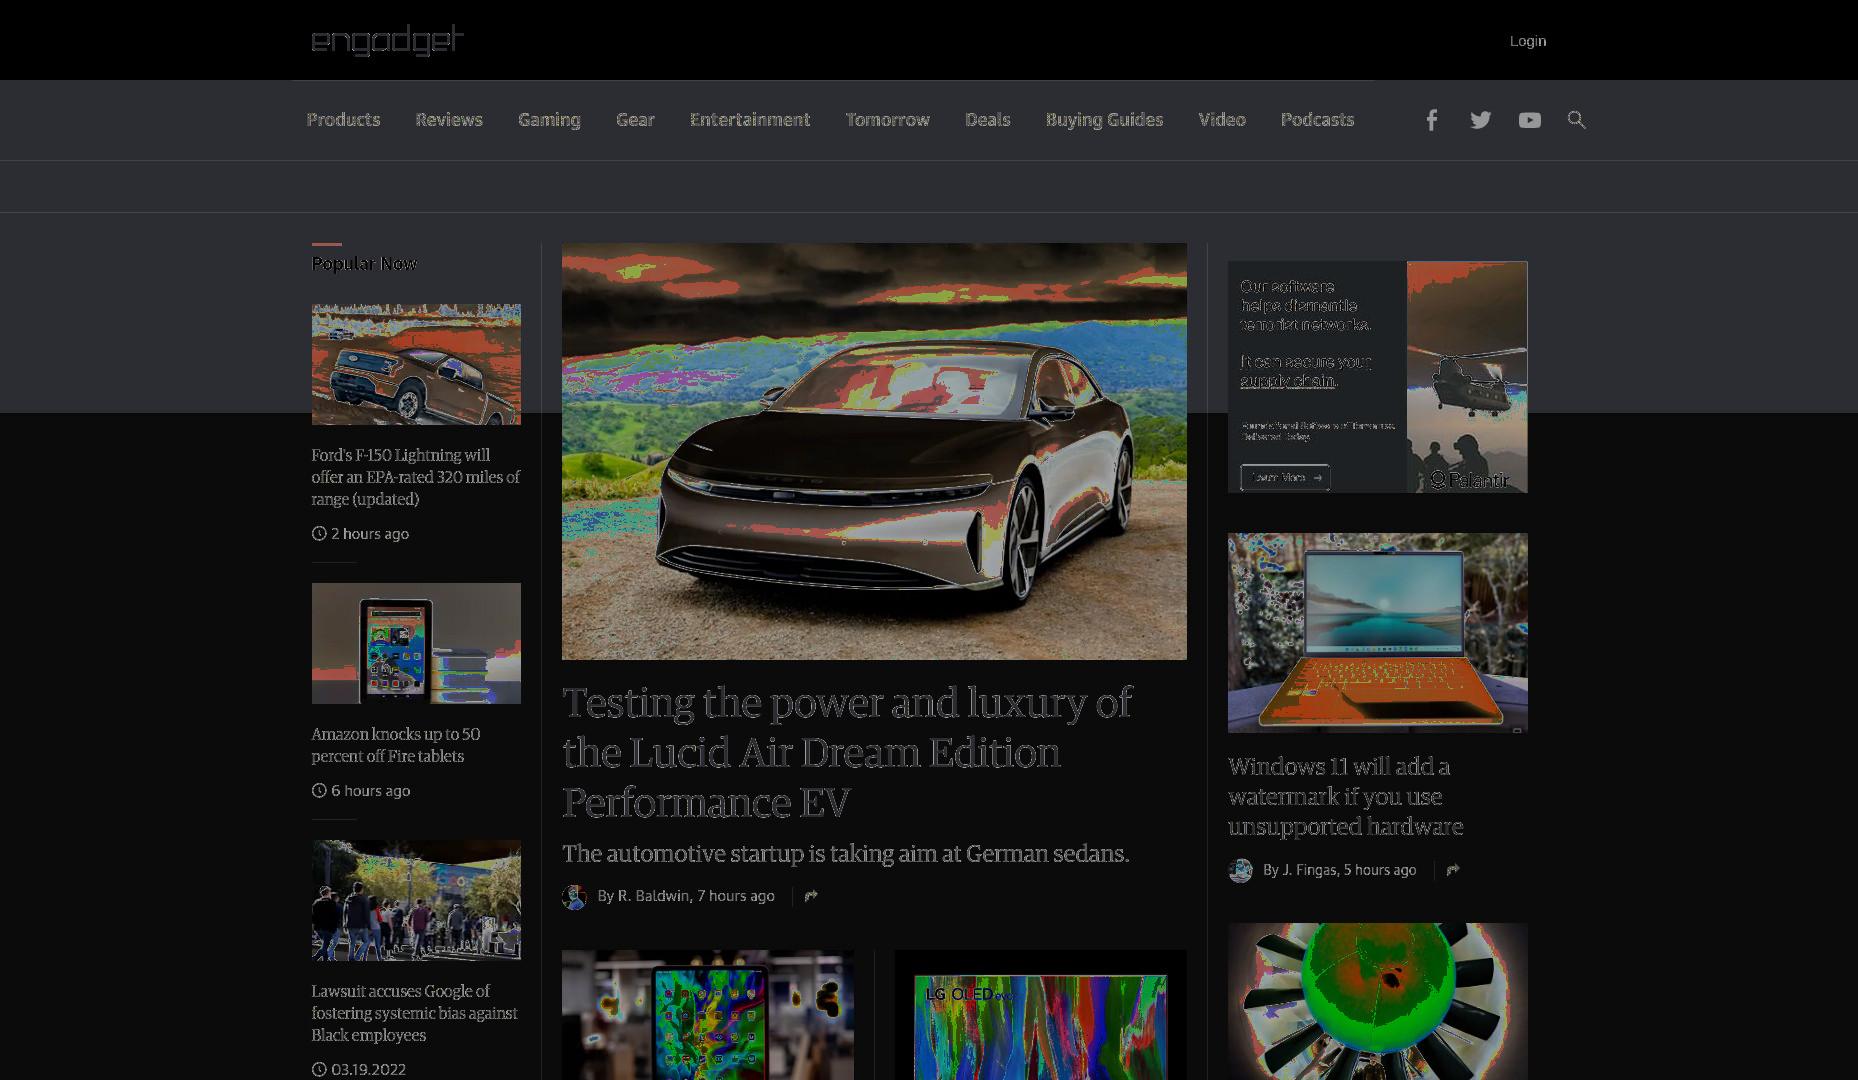Open the Entertainment section
Screen dimensions: 1858x1080
750,120
